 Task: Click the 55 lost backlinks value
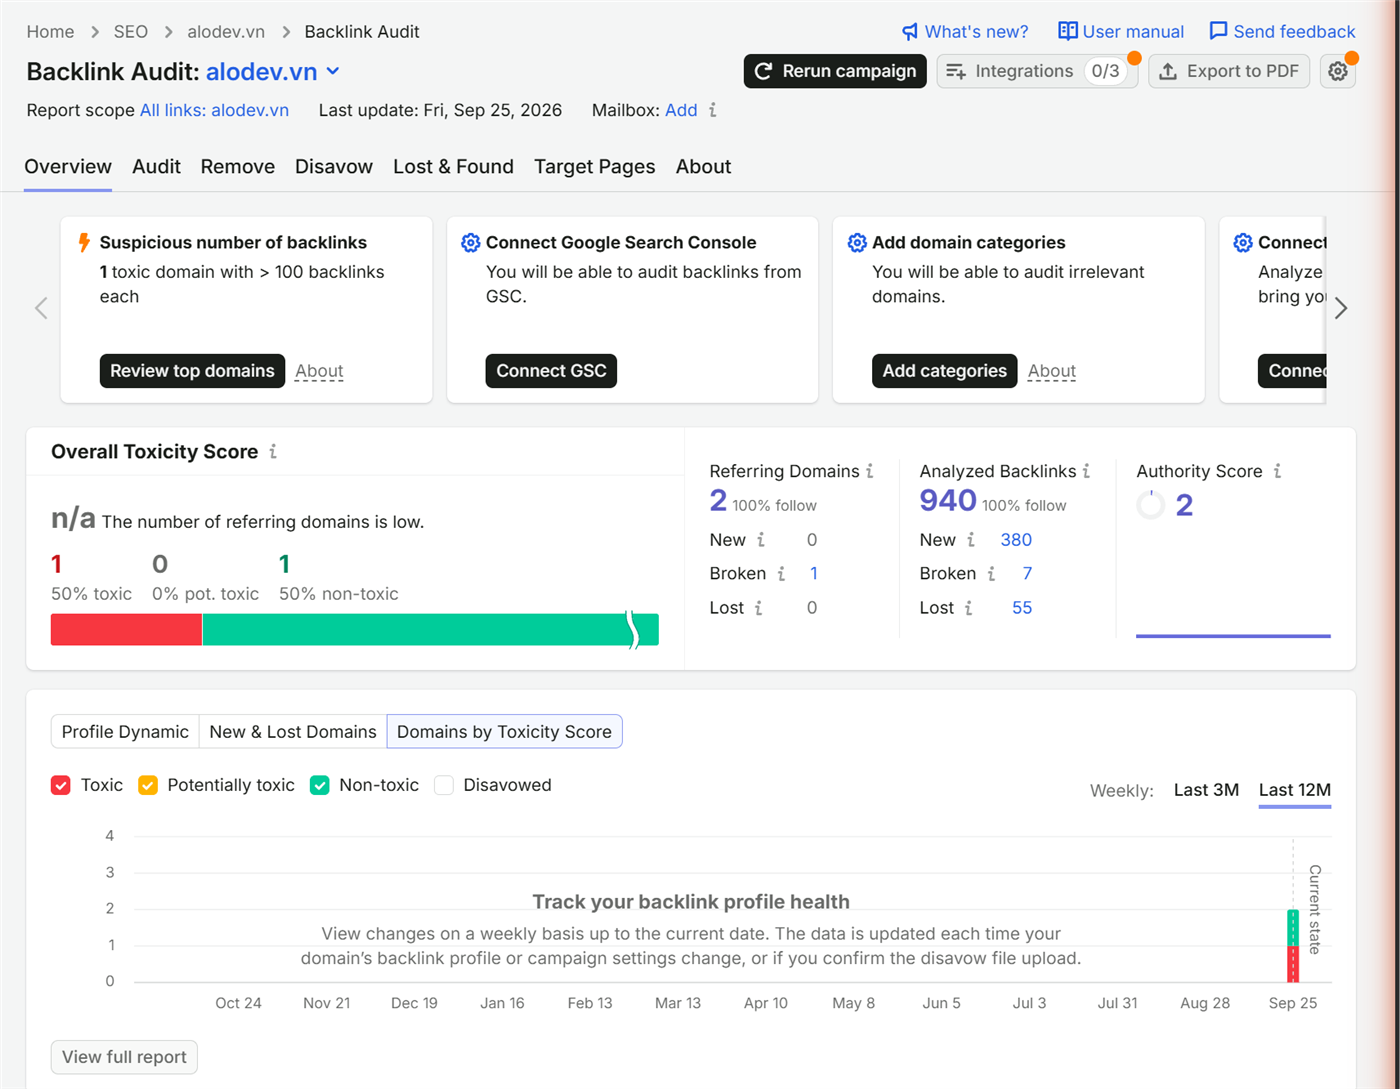(1022, 608)
